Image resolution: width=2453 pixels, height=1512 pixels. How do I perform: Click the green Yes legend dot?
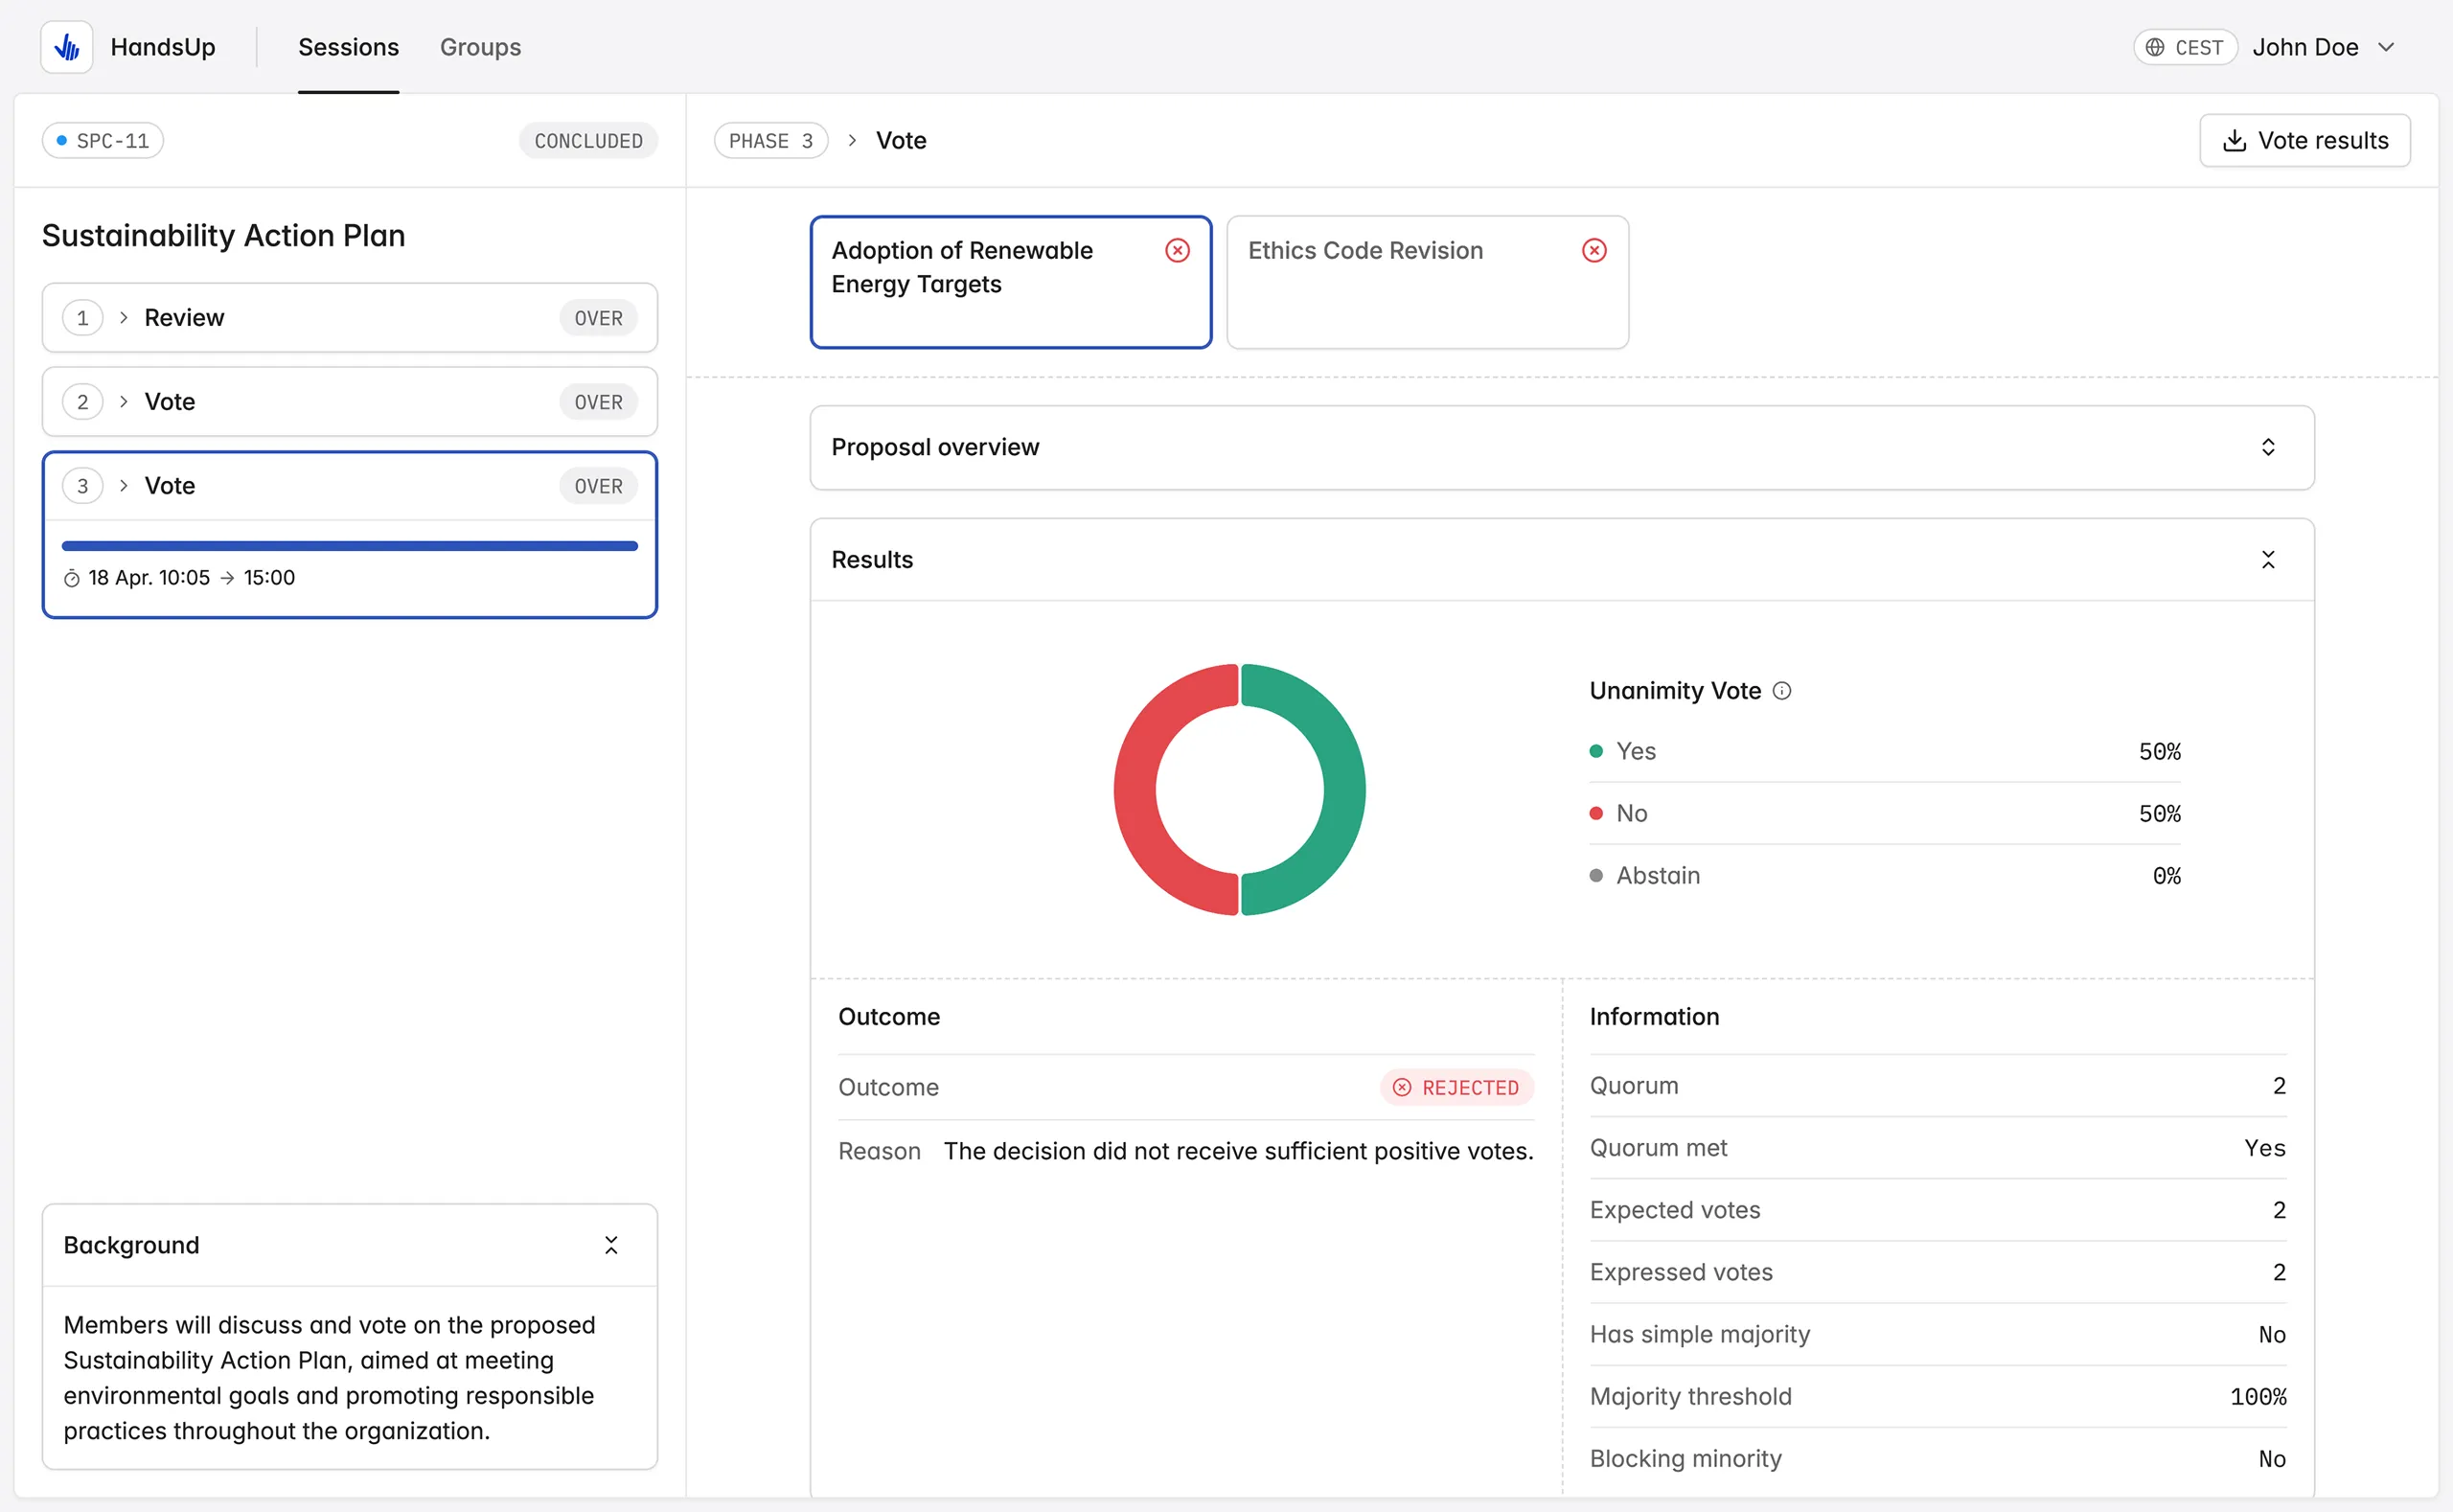pyautogui.click(x=1596, y=751)
